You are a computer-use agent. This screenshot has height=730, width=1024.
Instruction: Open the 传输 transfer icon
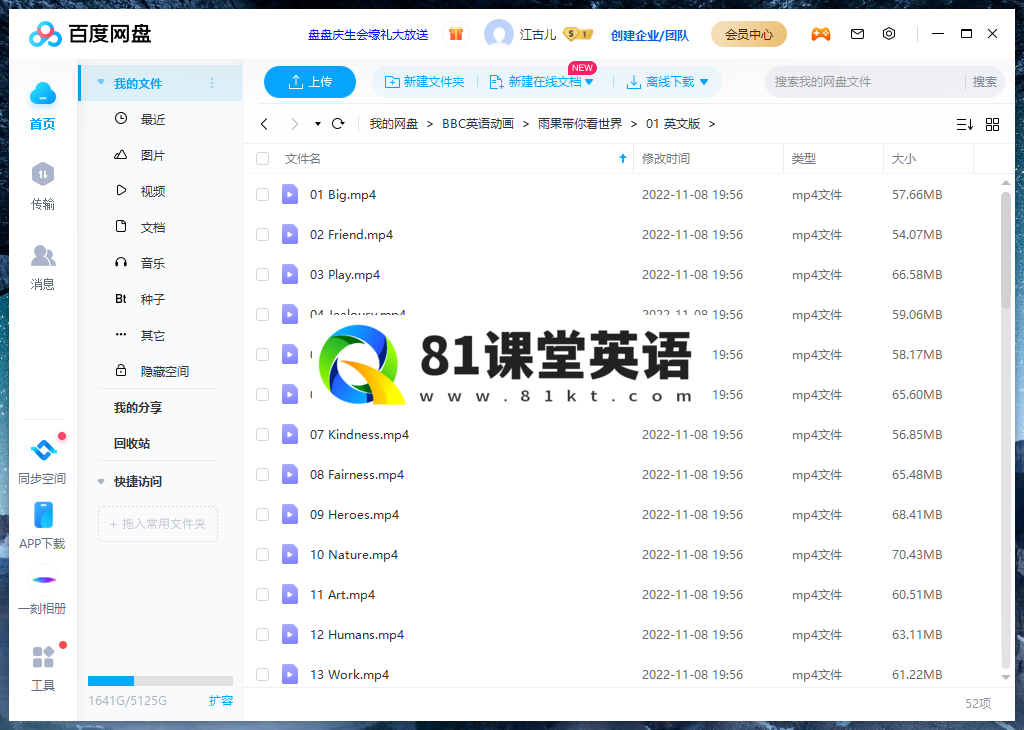coord(42,174)
